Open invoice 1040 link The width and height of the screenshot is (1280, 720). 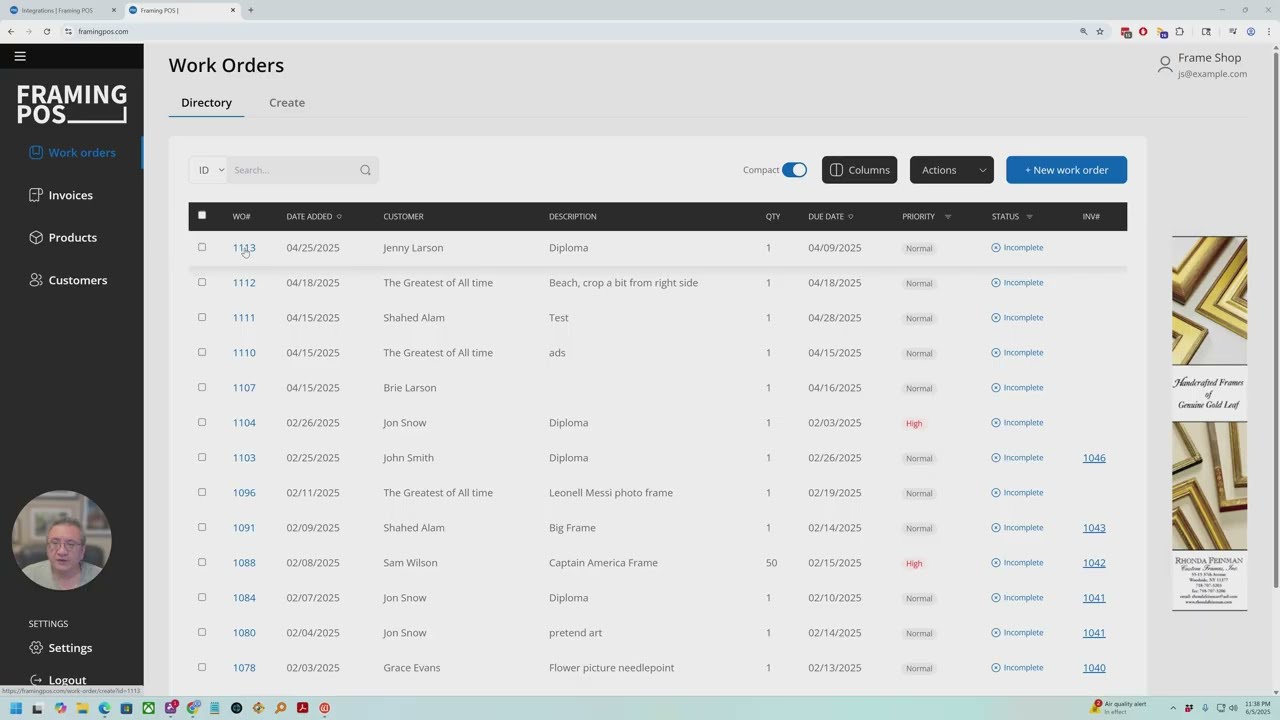(x=1094, y=668)
